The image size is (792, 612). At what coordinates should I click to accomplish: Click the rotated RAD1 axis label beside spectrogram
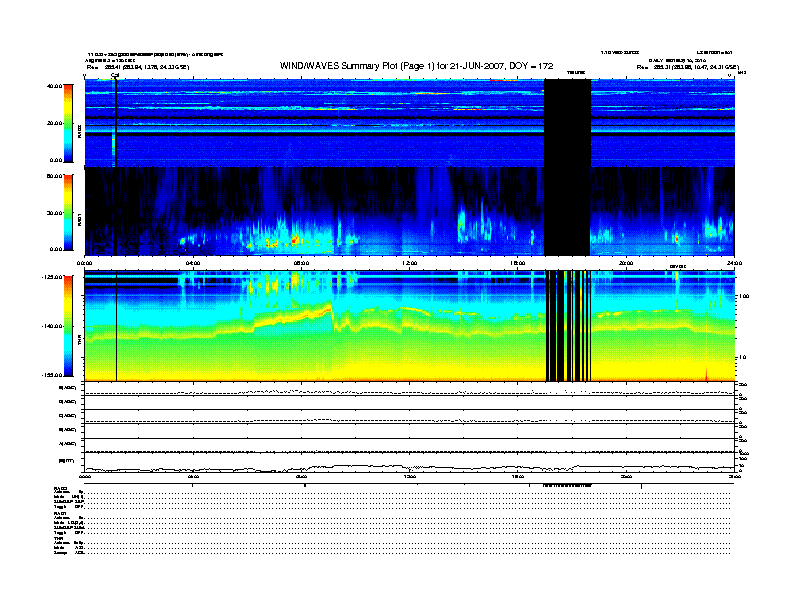click(79, 219)
